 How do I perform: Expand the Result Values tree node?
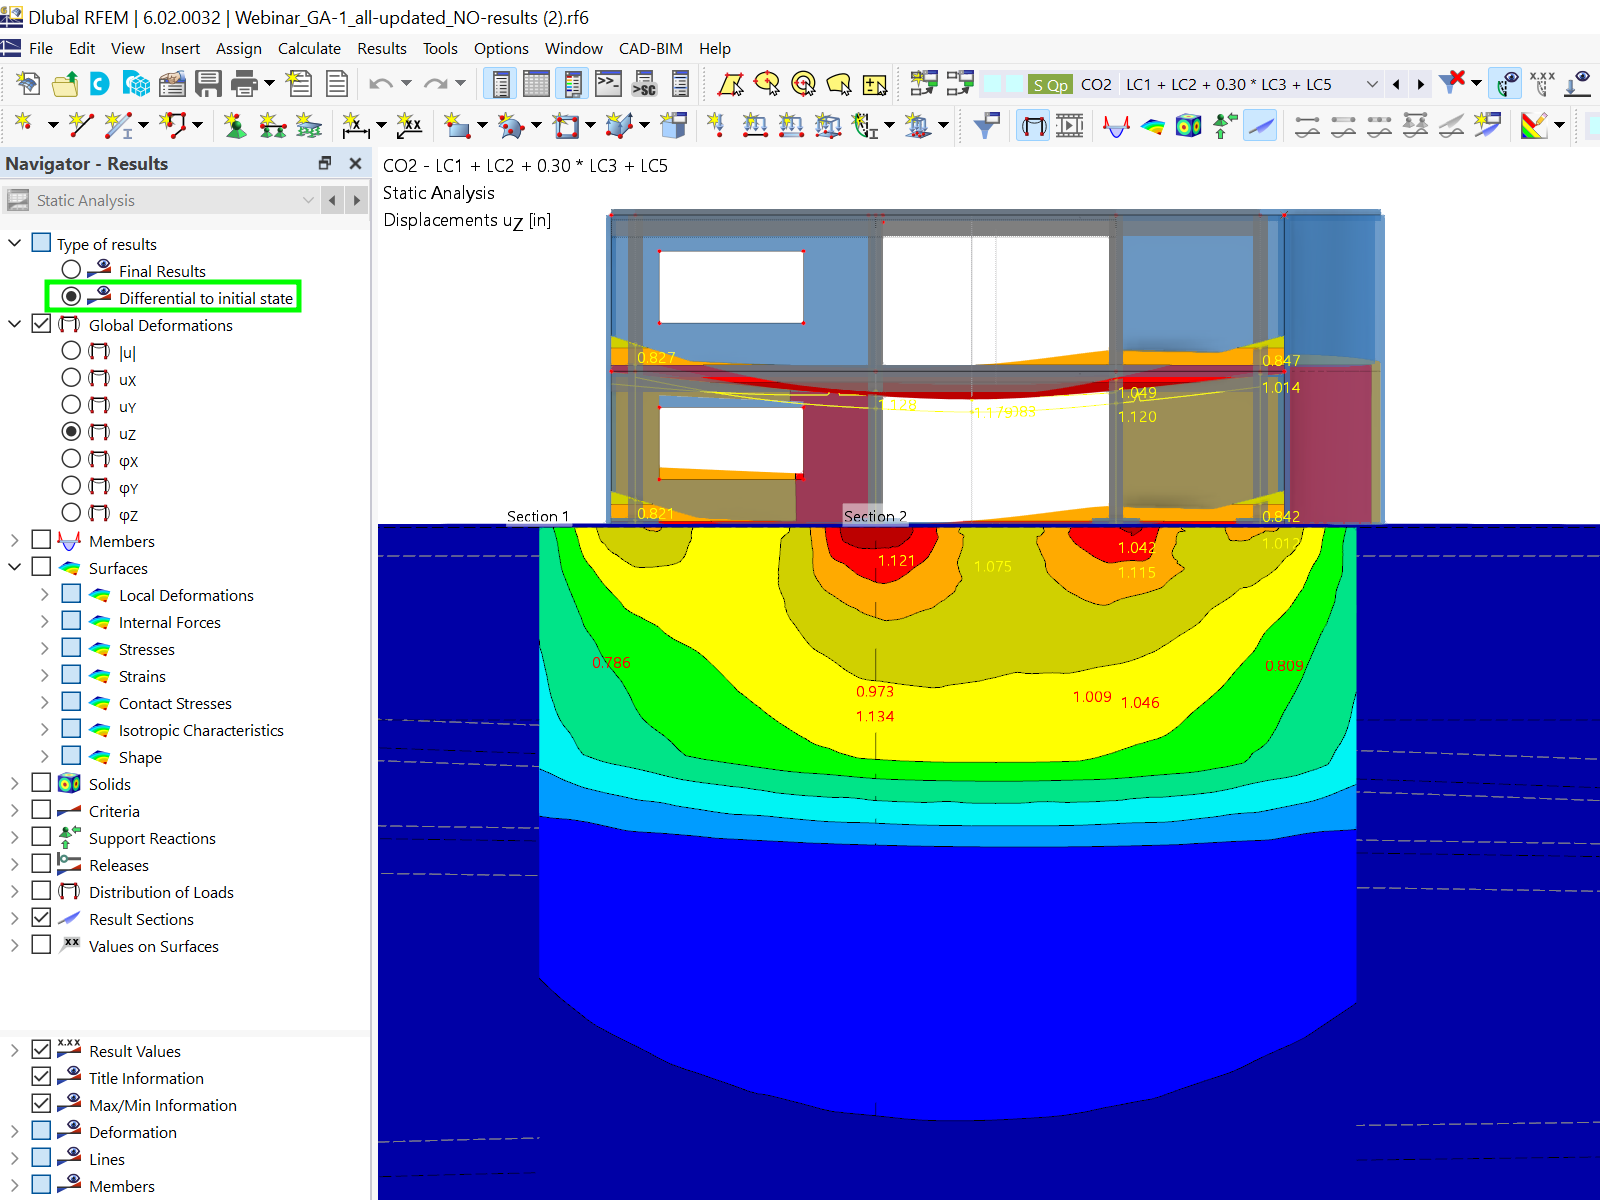(14, 1050)
